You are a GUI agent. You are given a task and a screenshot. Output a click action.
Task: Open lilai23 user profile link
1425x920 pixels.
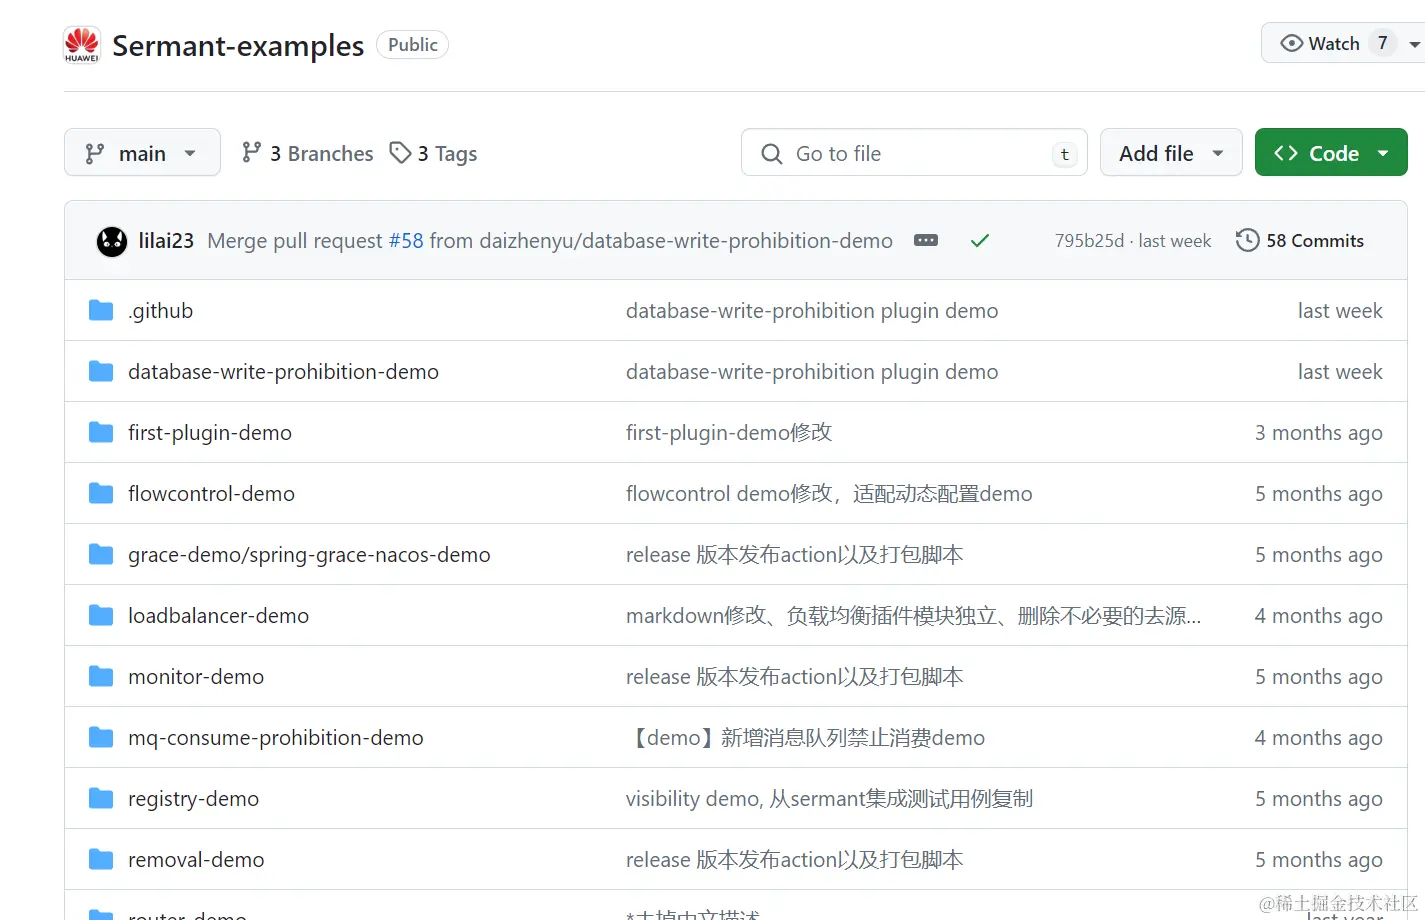tap(166, 241)
